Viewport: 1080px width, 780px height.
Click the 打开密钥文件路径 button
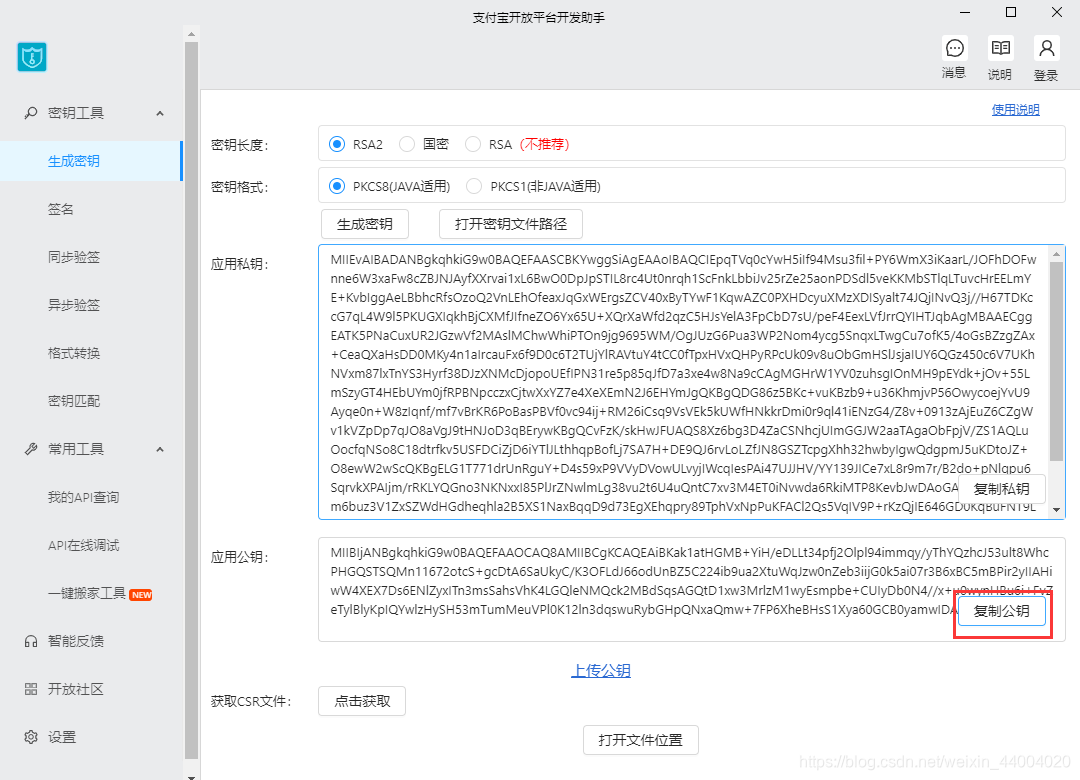point(511,224)
